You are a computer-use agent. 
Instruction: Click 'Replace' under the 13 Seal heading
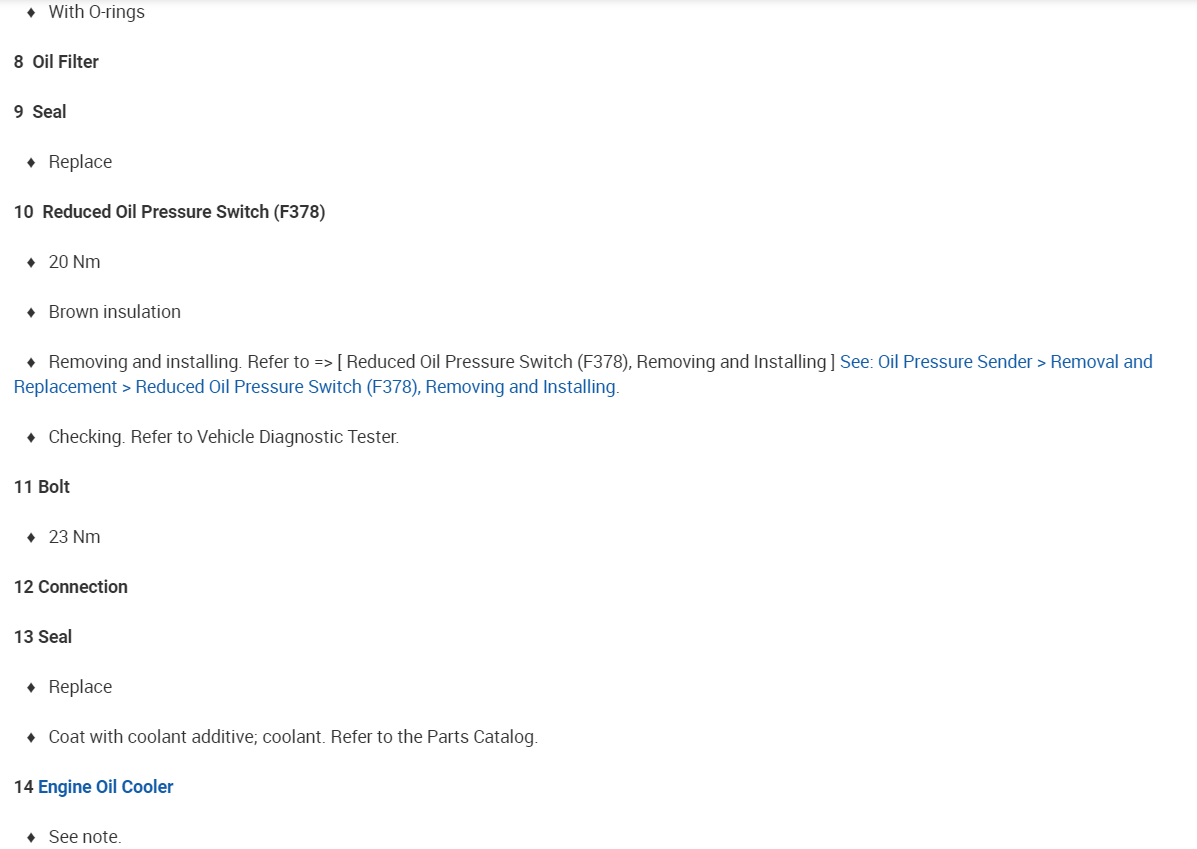tap(80, 687)
